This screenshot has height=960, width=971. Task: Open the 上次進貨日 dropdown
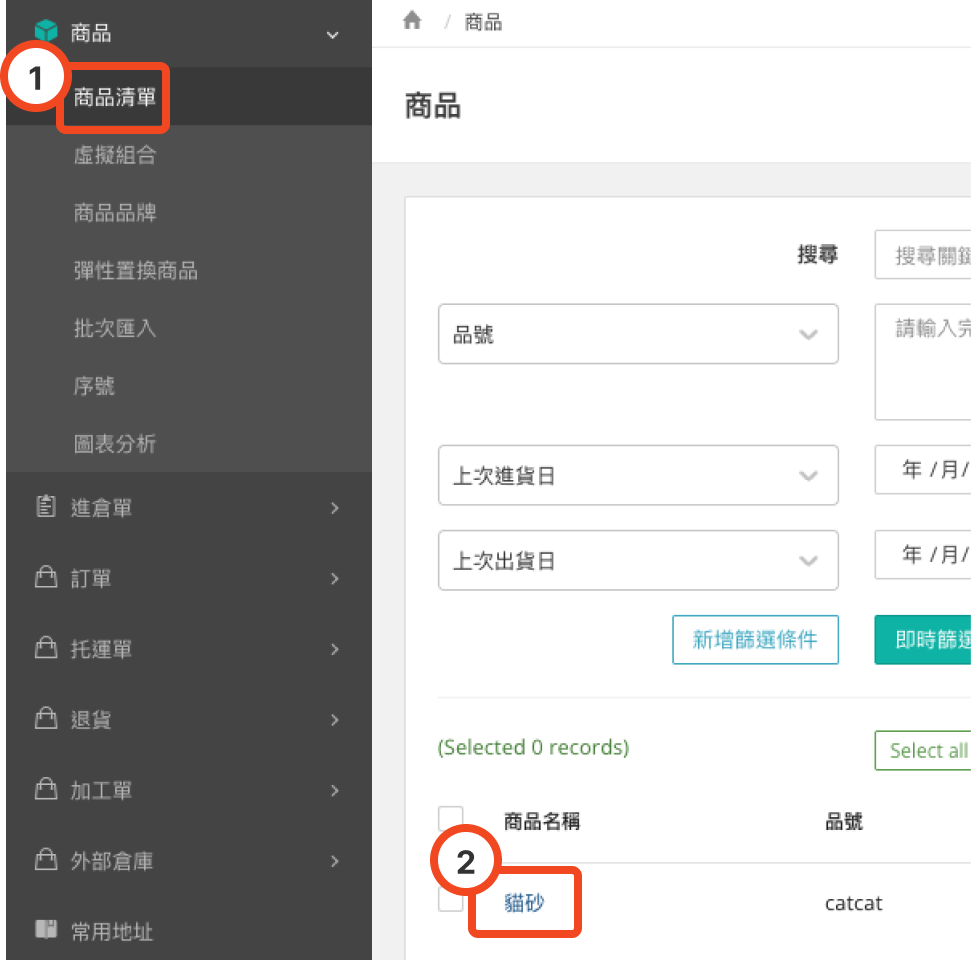pyautogui.click(x=638, y=476)
